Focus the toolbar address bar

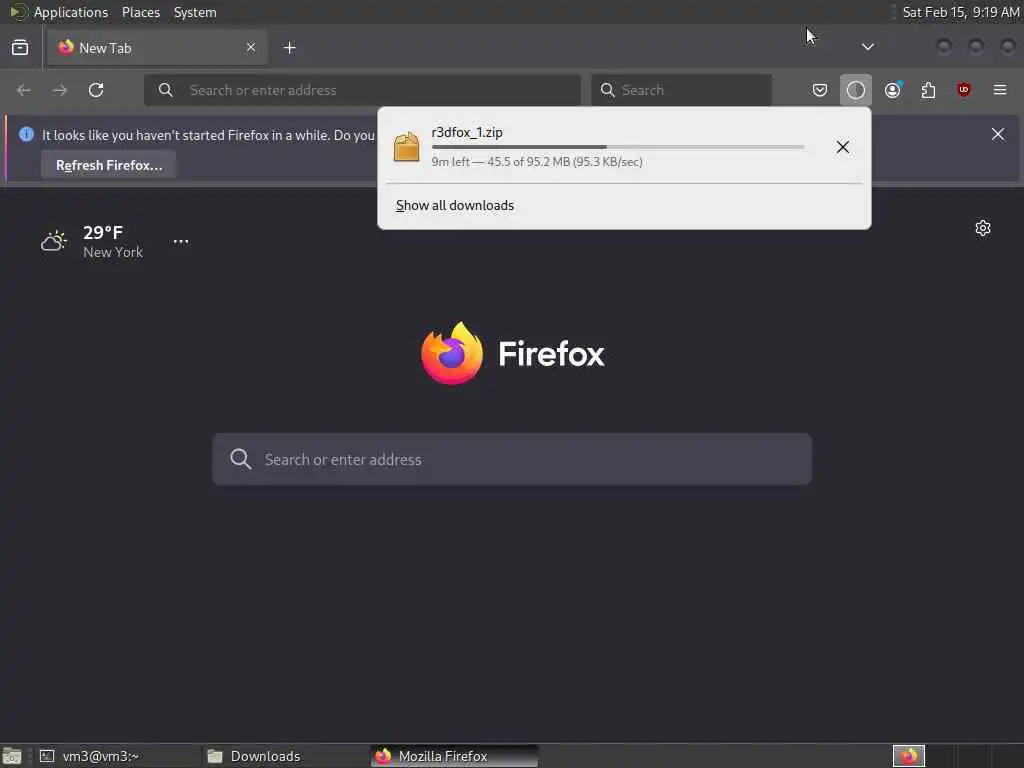pyautogui.click(x=362, y=90)
